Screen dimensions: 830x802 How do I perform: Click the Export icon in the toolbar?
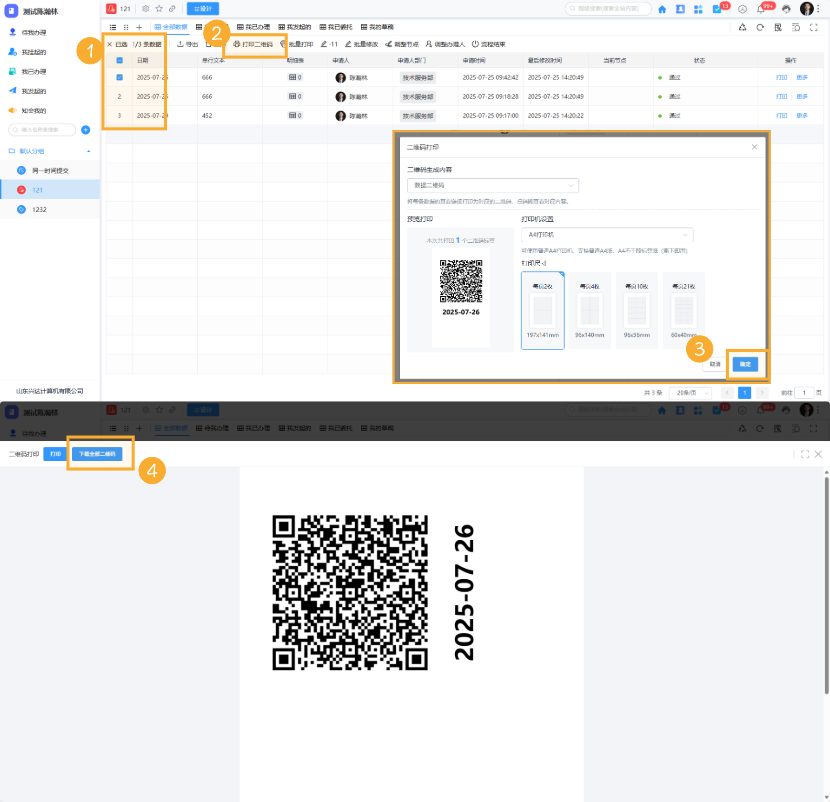pyautogui.click(x=187, y=45)
